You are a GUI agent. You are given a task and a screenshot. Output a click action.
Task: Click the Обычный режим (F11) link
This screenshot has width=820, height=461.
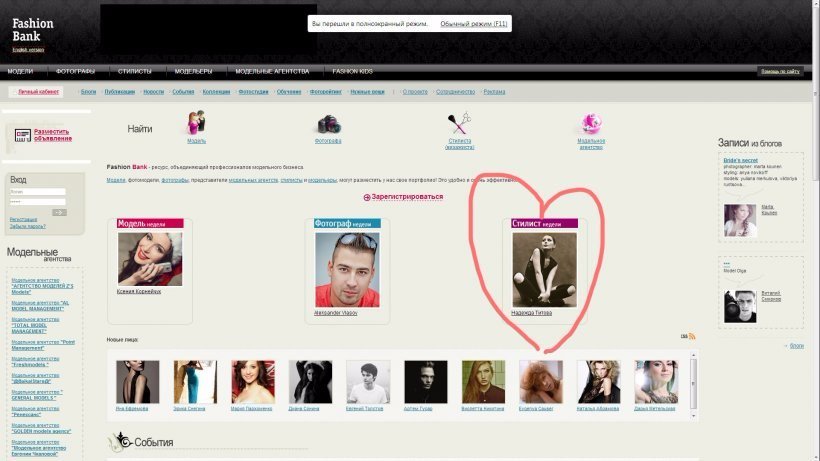pos(474,24)
